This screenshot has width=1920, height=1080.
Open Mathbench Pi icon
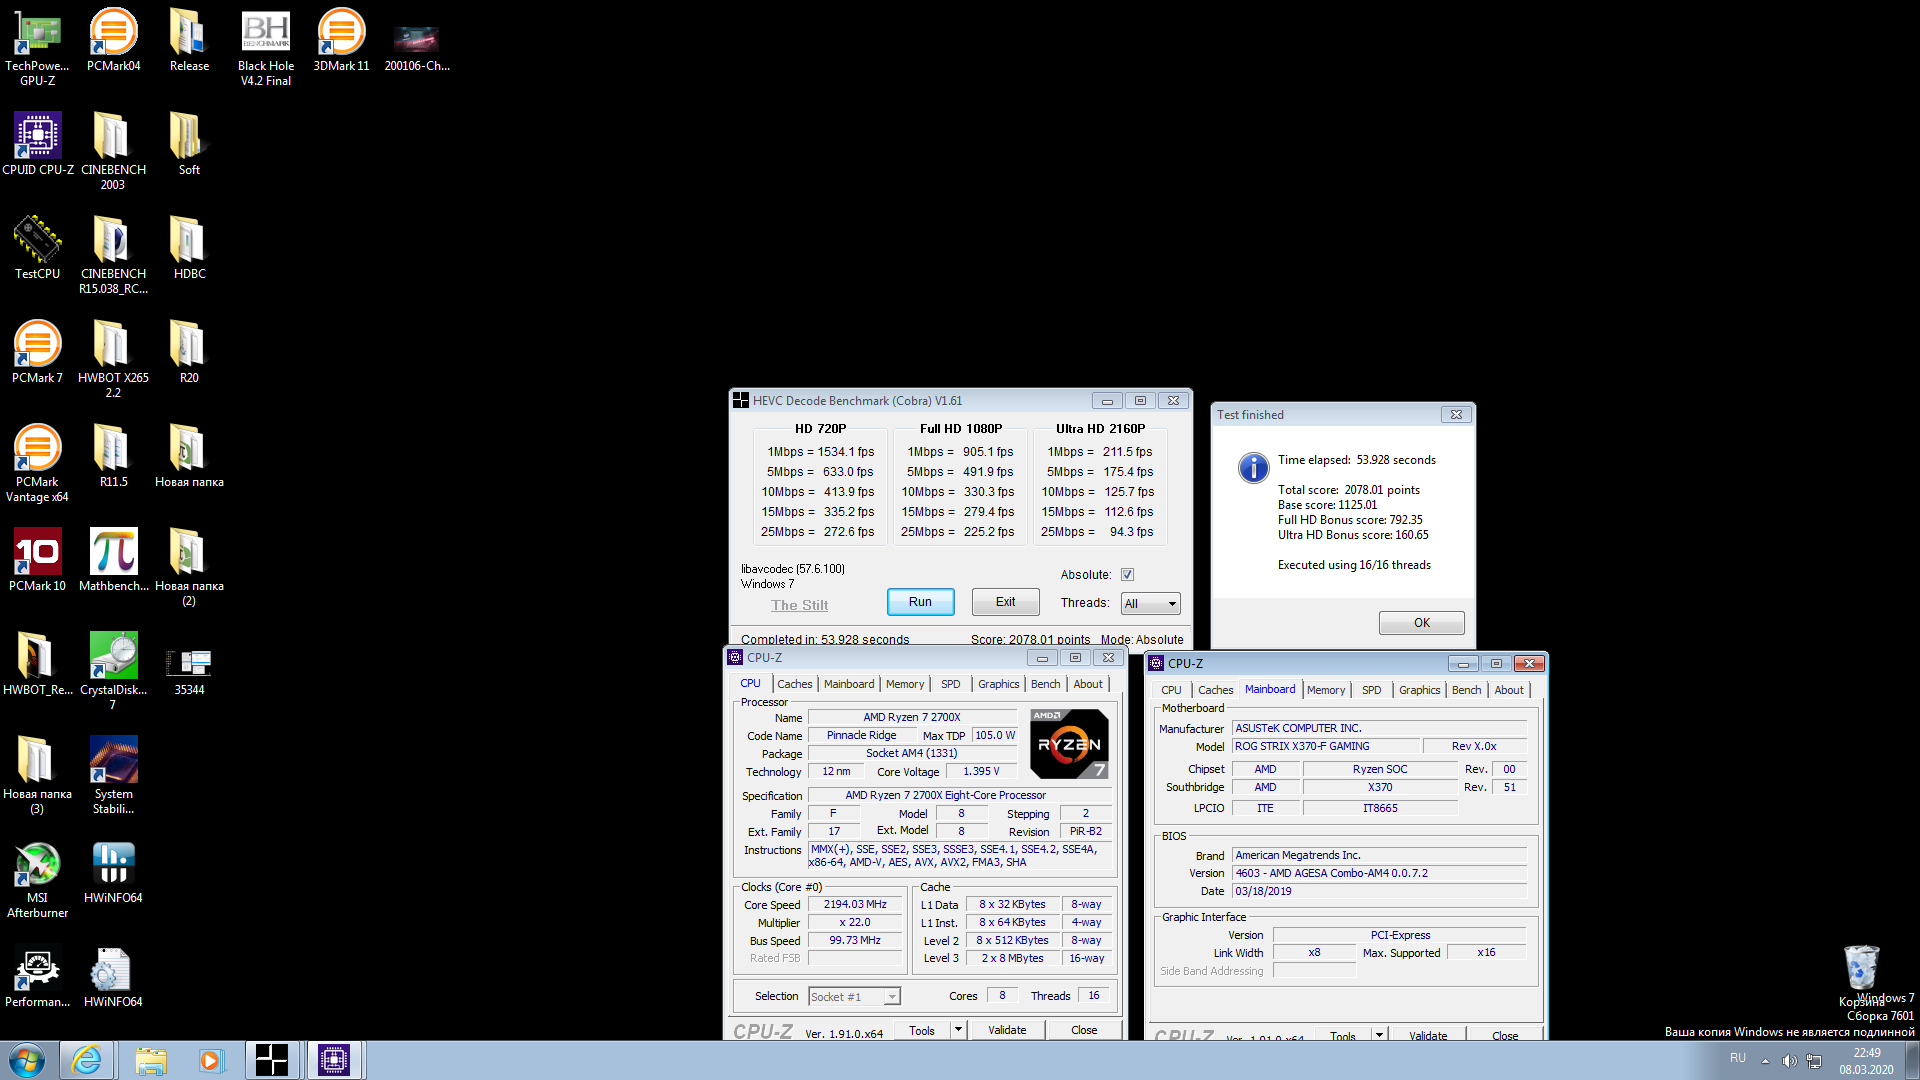click(x=113, y=559)
